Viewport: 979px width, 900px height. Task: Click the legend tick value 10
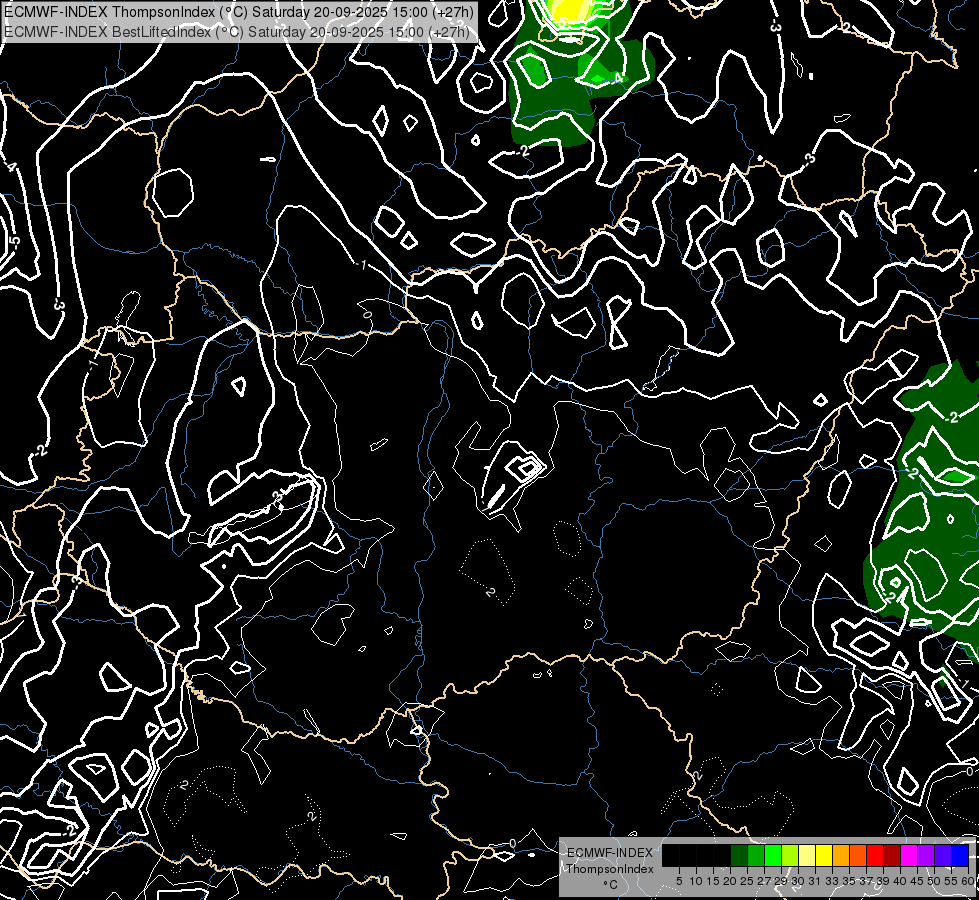point(696,881)
